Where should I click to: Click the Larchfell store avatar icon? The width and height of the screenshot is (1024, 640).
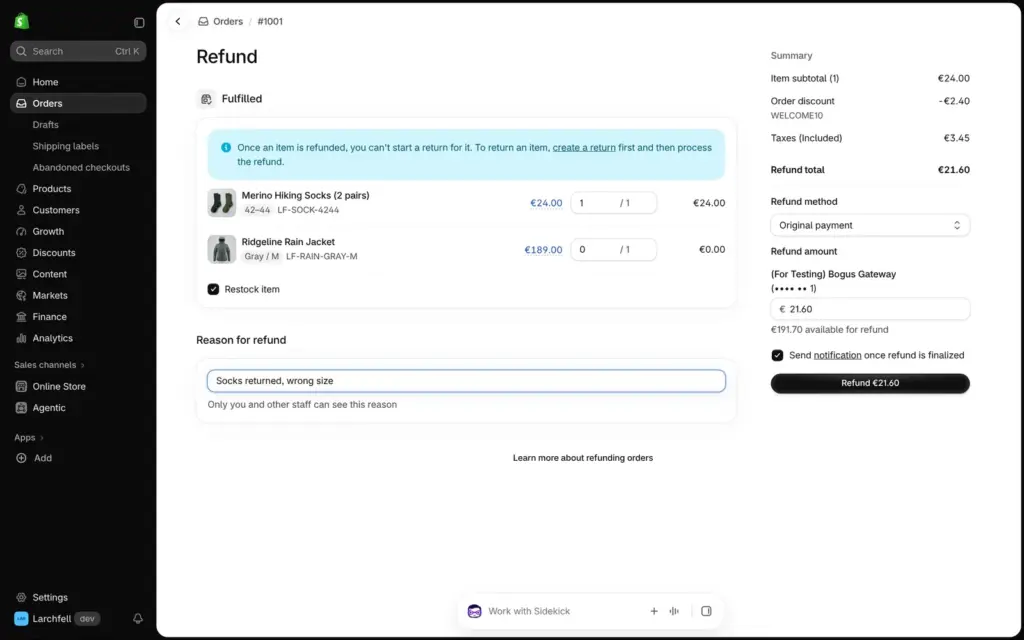pyautogui.click(x=22, y=618)
